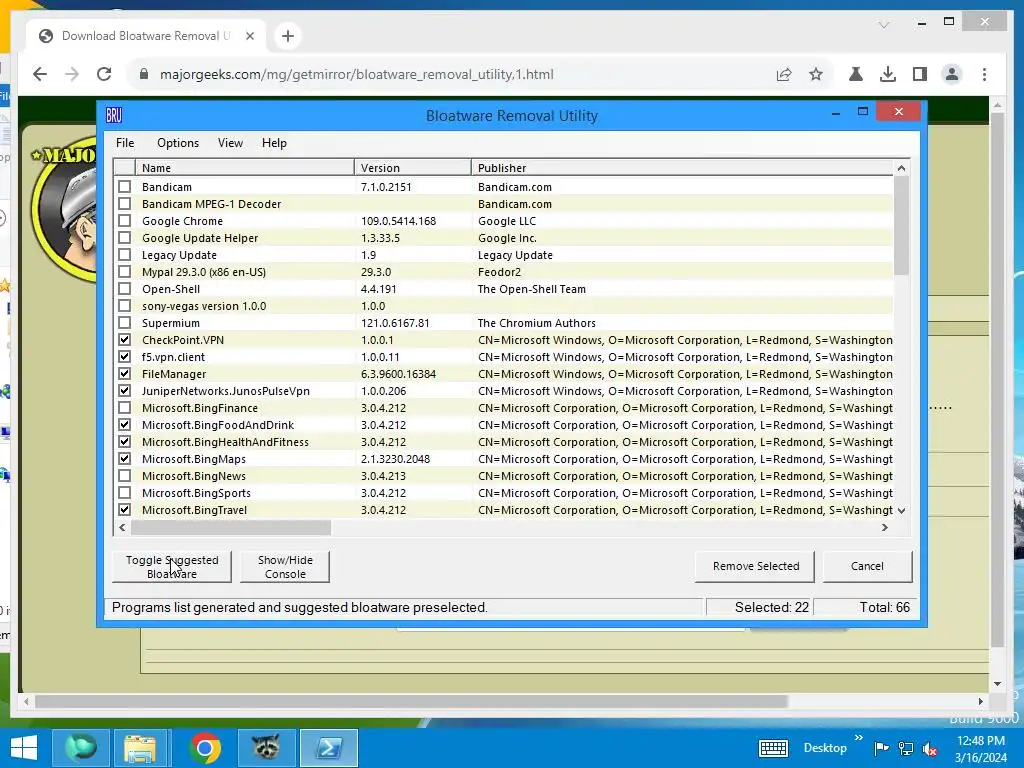
Task: Open the touch keyboard from the taskbar
Action: pyautogui.click(x=773, y=748)
